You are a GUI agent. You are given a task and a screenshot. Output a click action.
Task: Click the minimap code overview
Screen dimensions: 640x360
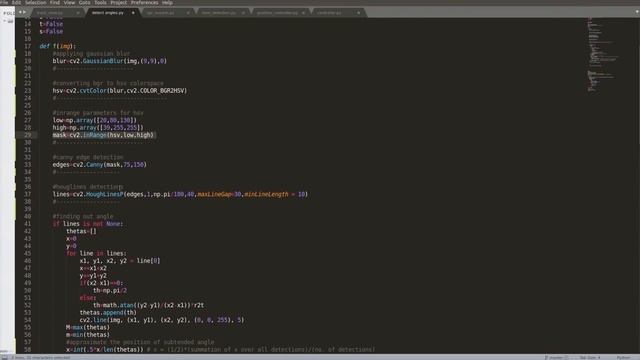click(602, 54)
